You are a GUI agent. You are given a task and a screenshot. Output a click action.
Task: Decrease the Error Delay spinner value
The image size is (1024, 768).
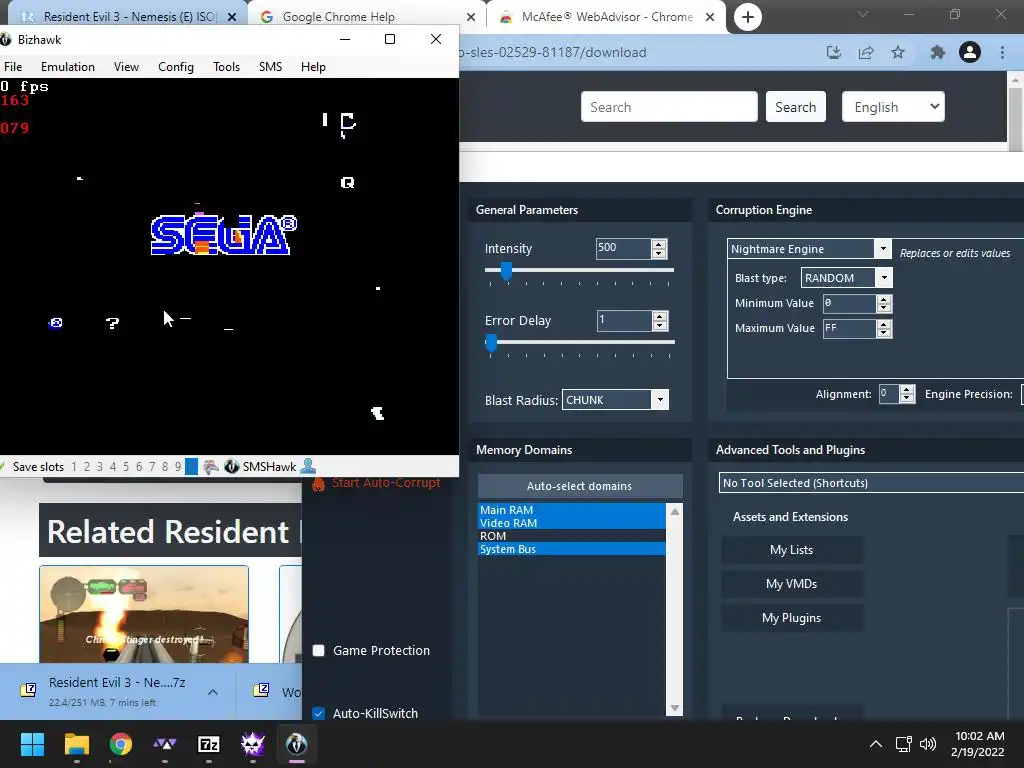tap(660, 325)
